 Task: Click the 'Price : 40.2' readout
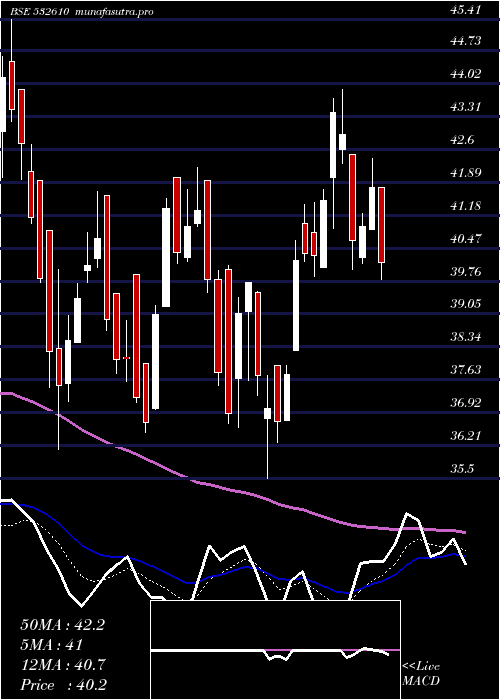(63, 685)
